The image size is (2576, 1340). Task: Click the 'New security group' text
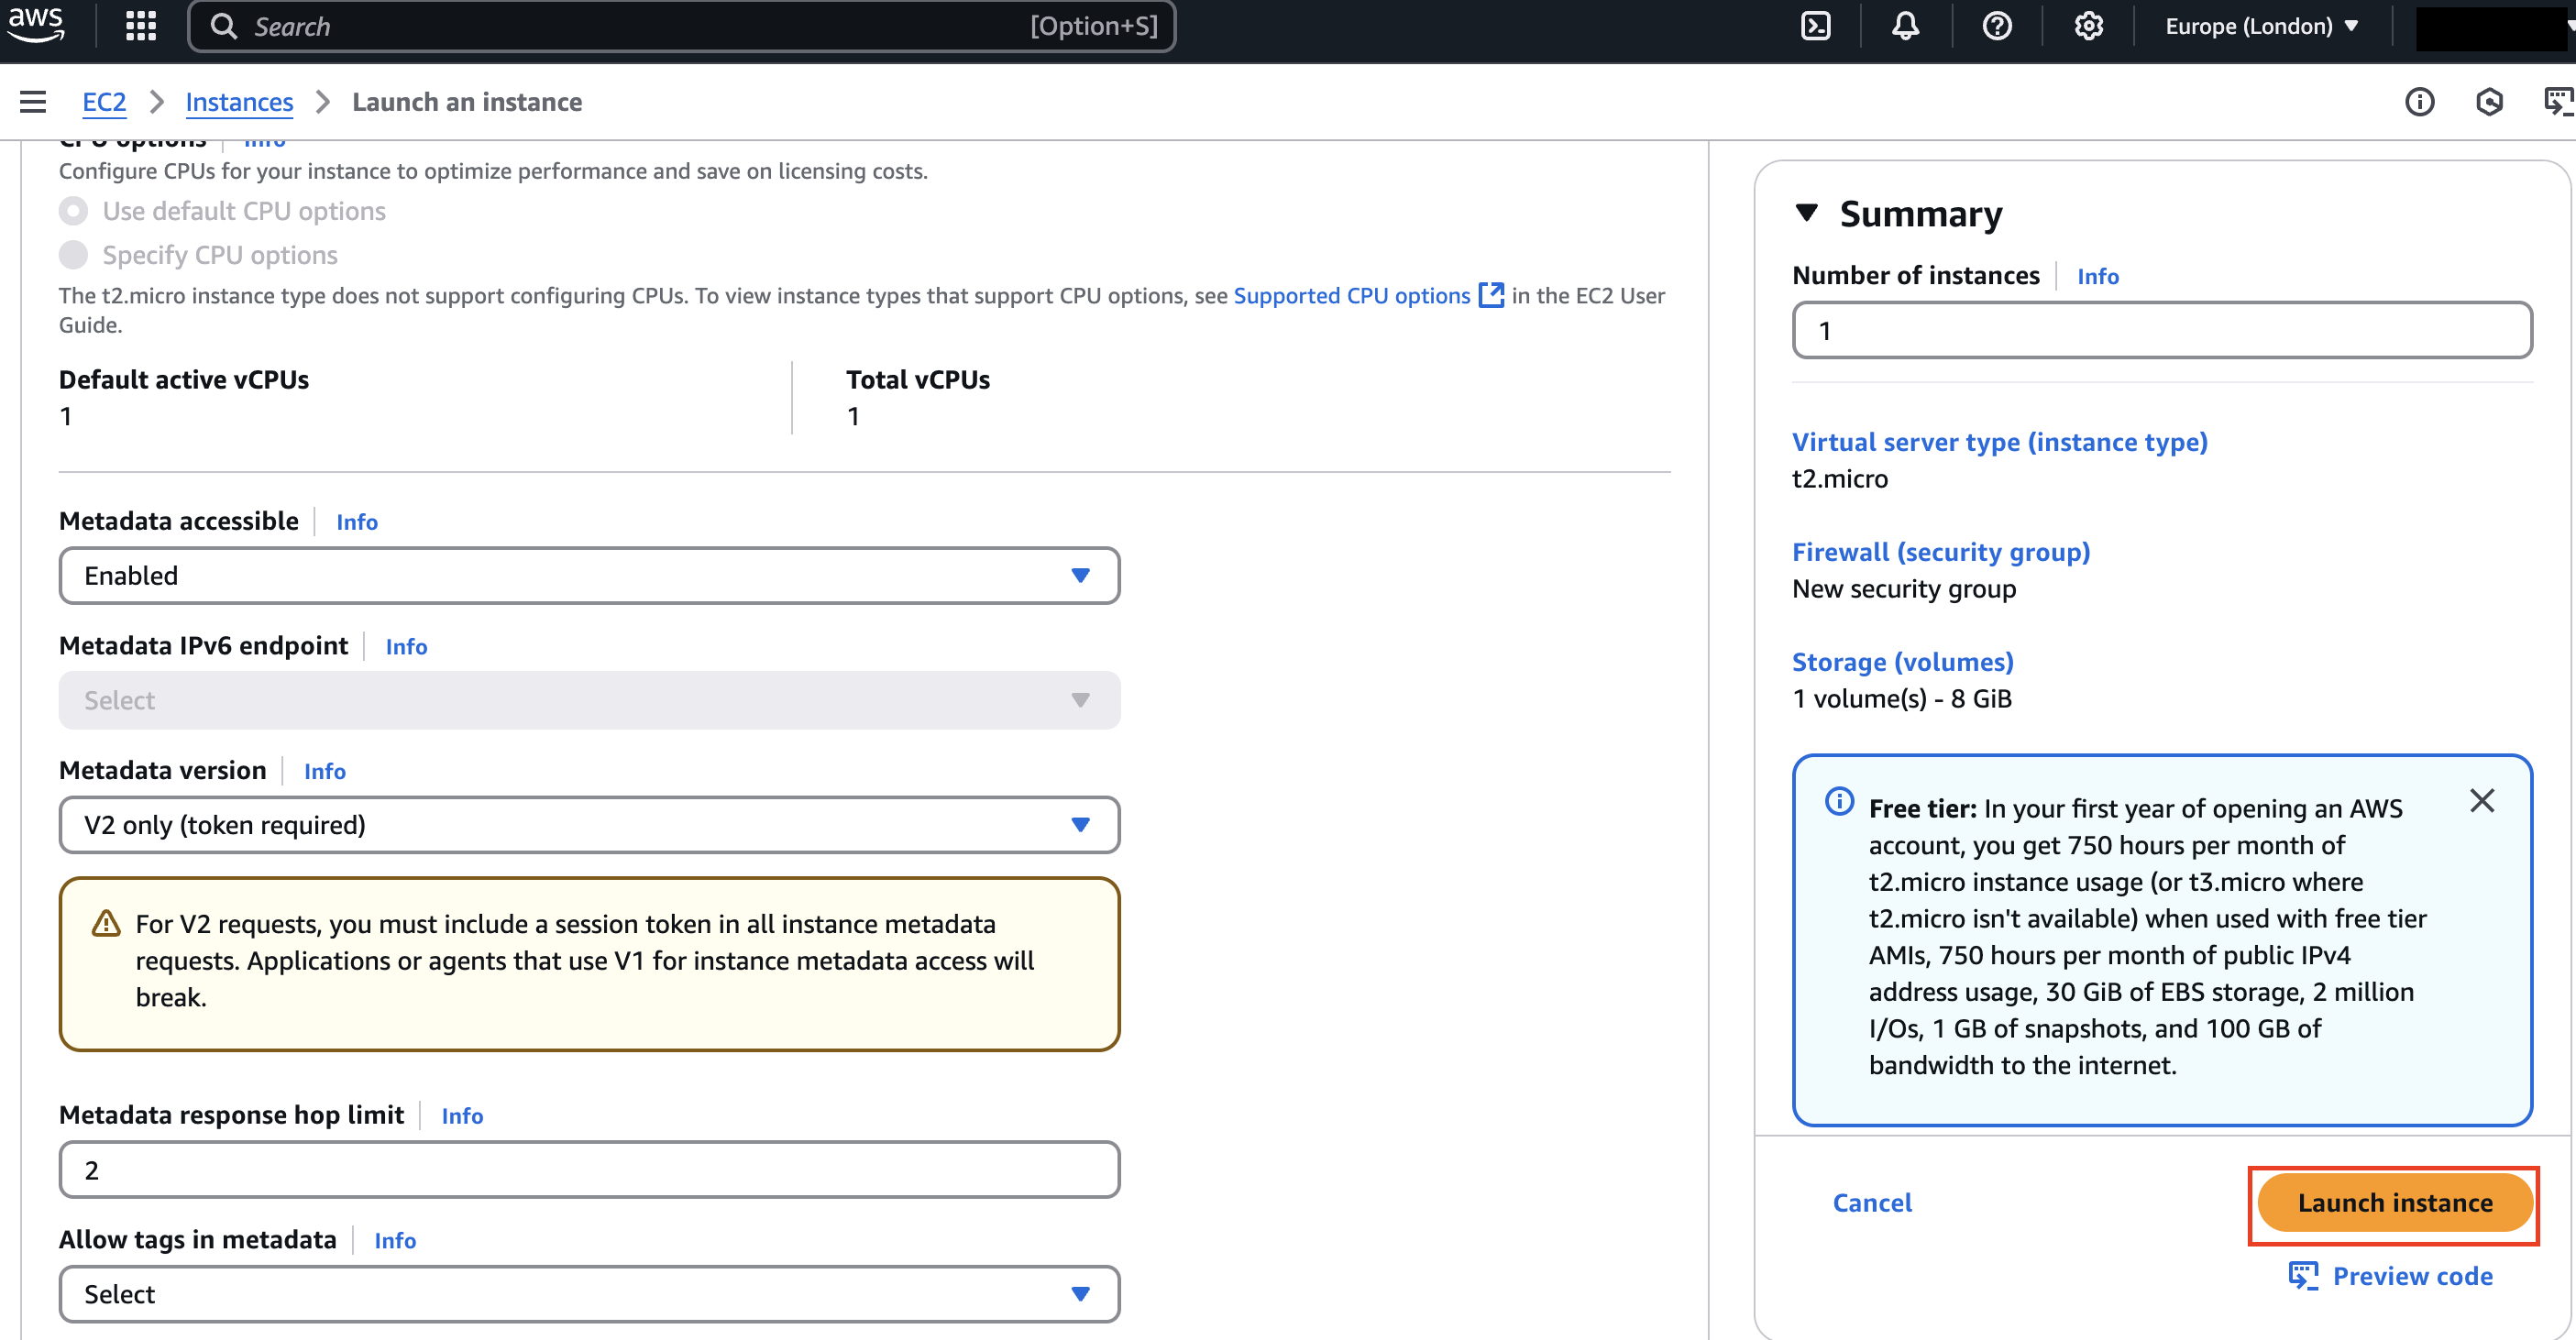coord(1903,588)
